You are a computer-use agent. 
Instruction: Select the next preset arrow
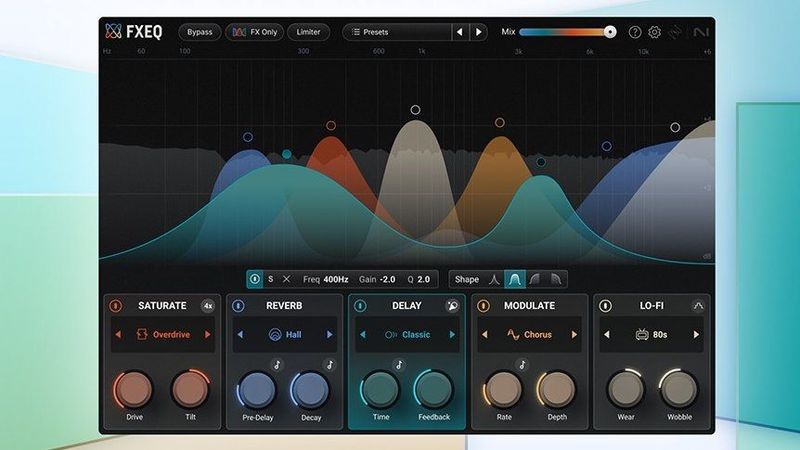point(479,32)
